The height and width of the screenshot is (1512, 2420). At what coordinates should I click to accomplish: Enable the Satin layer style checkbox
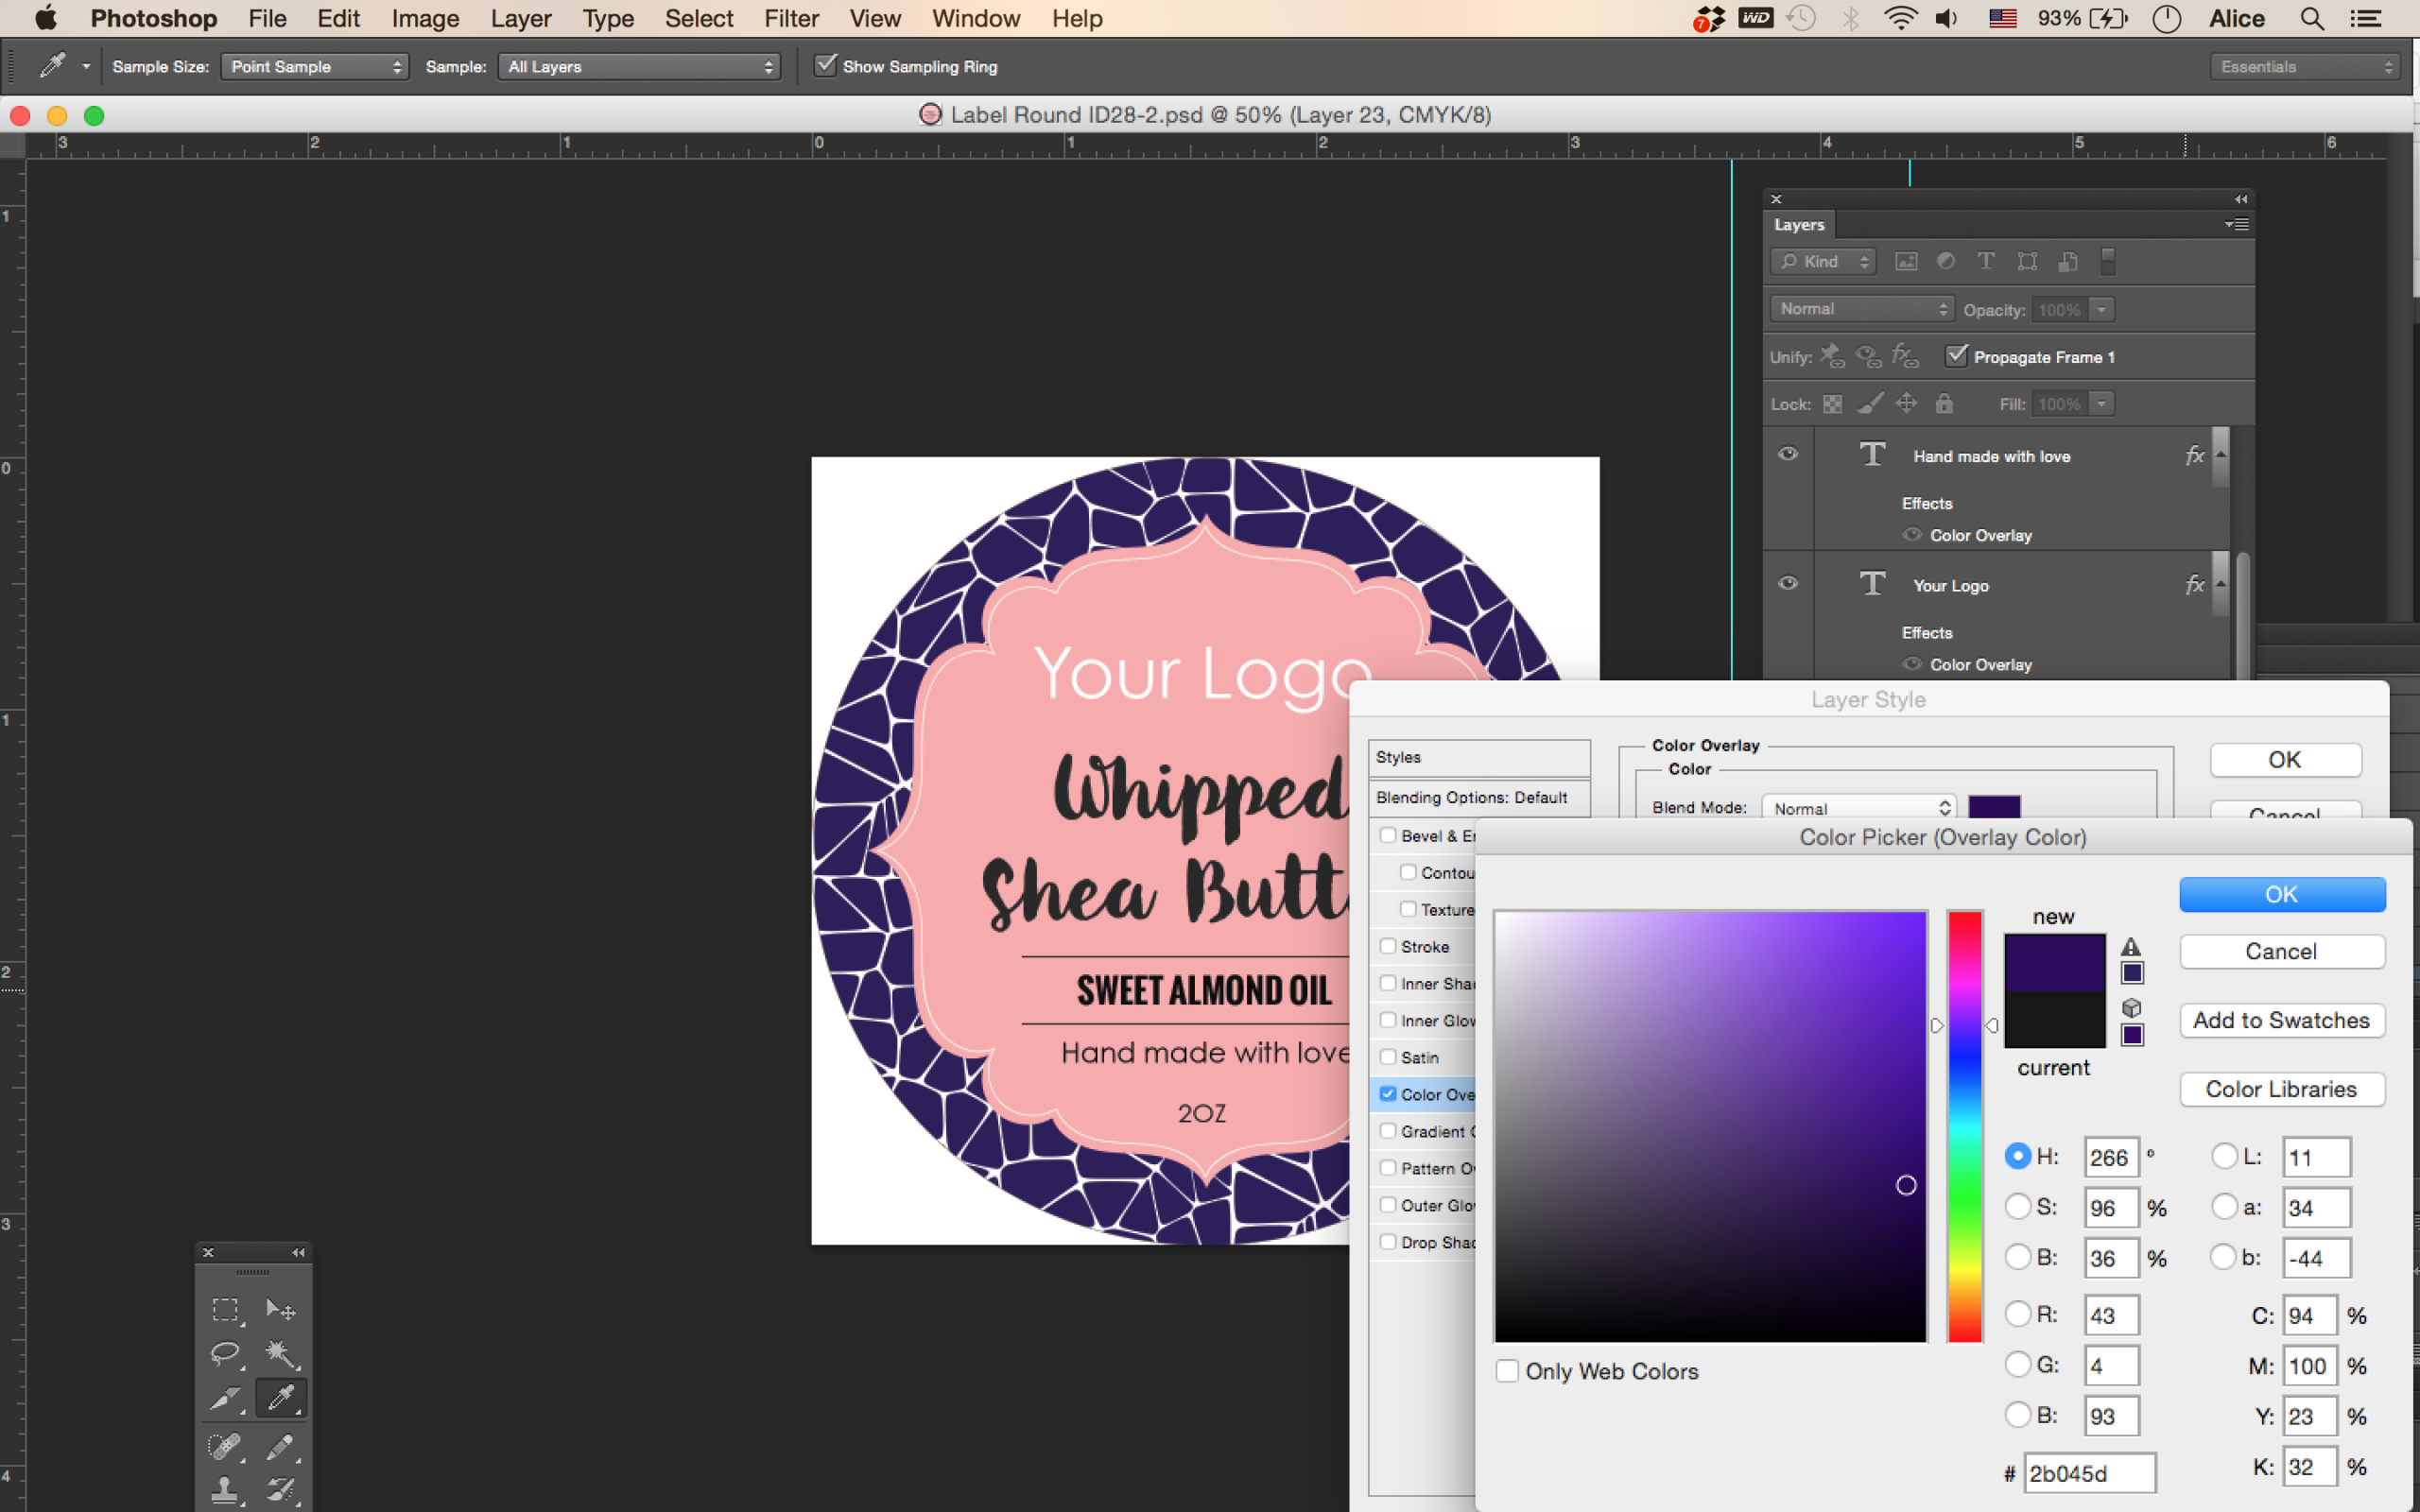1388,1056
